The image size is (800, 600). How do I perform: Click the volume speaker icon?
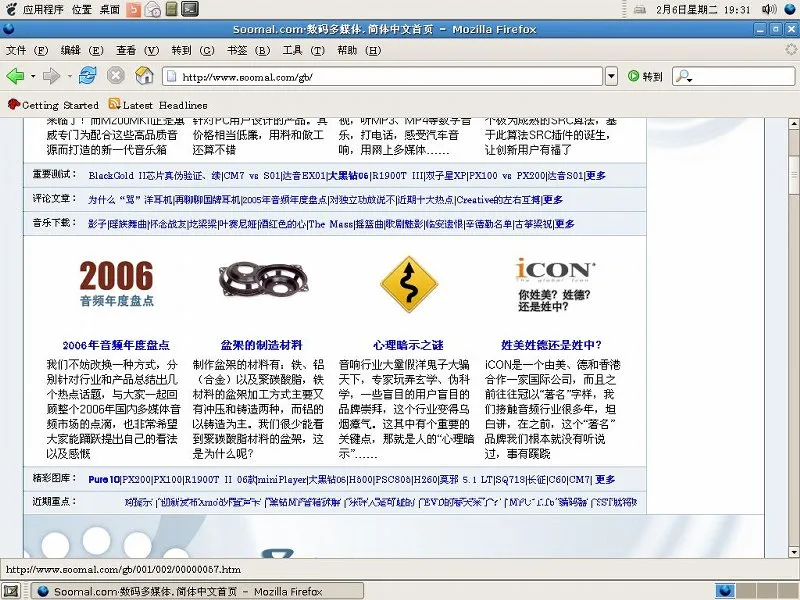(x=768, y=9)
